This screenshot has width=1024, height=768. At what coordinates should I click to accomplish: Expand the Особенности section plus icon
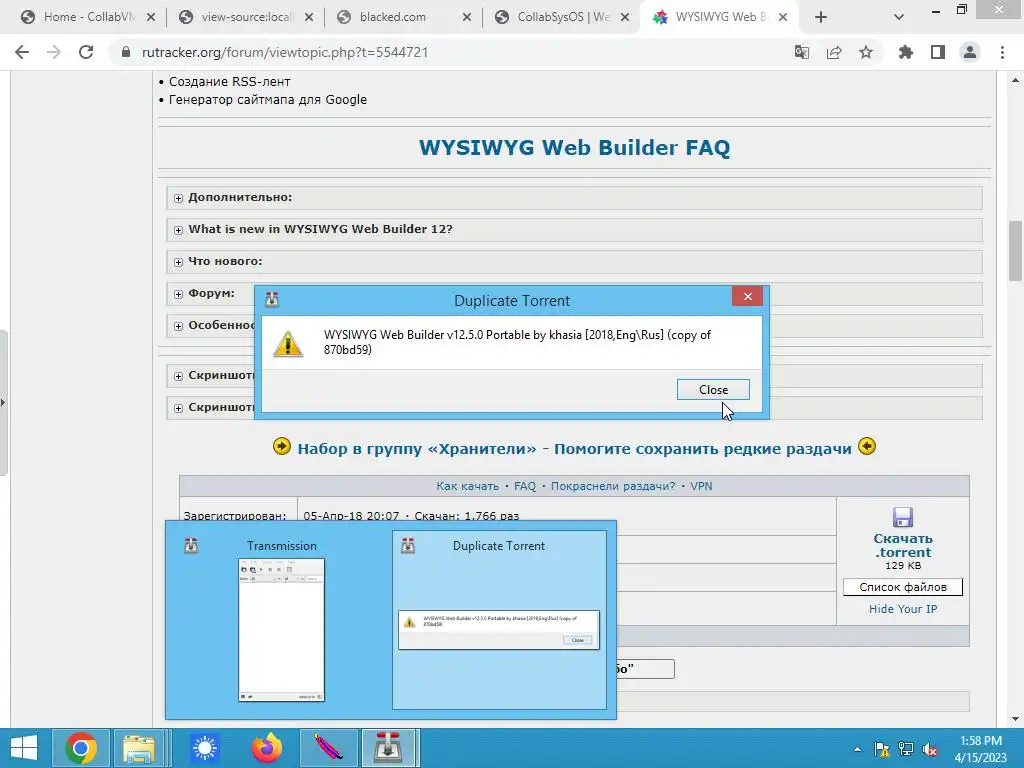[178, 326]
